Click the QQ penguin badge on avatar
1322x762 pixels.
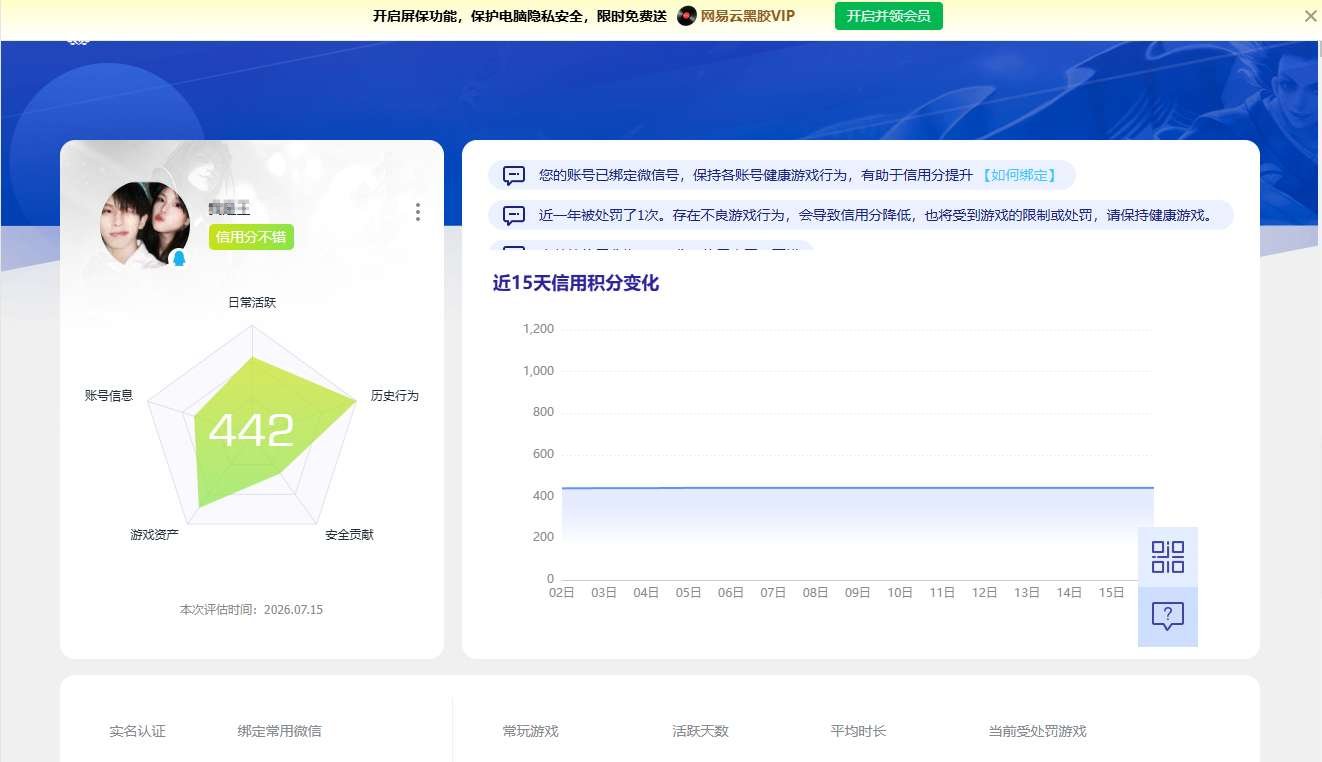pos(179,259)
